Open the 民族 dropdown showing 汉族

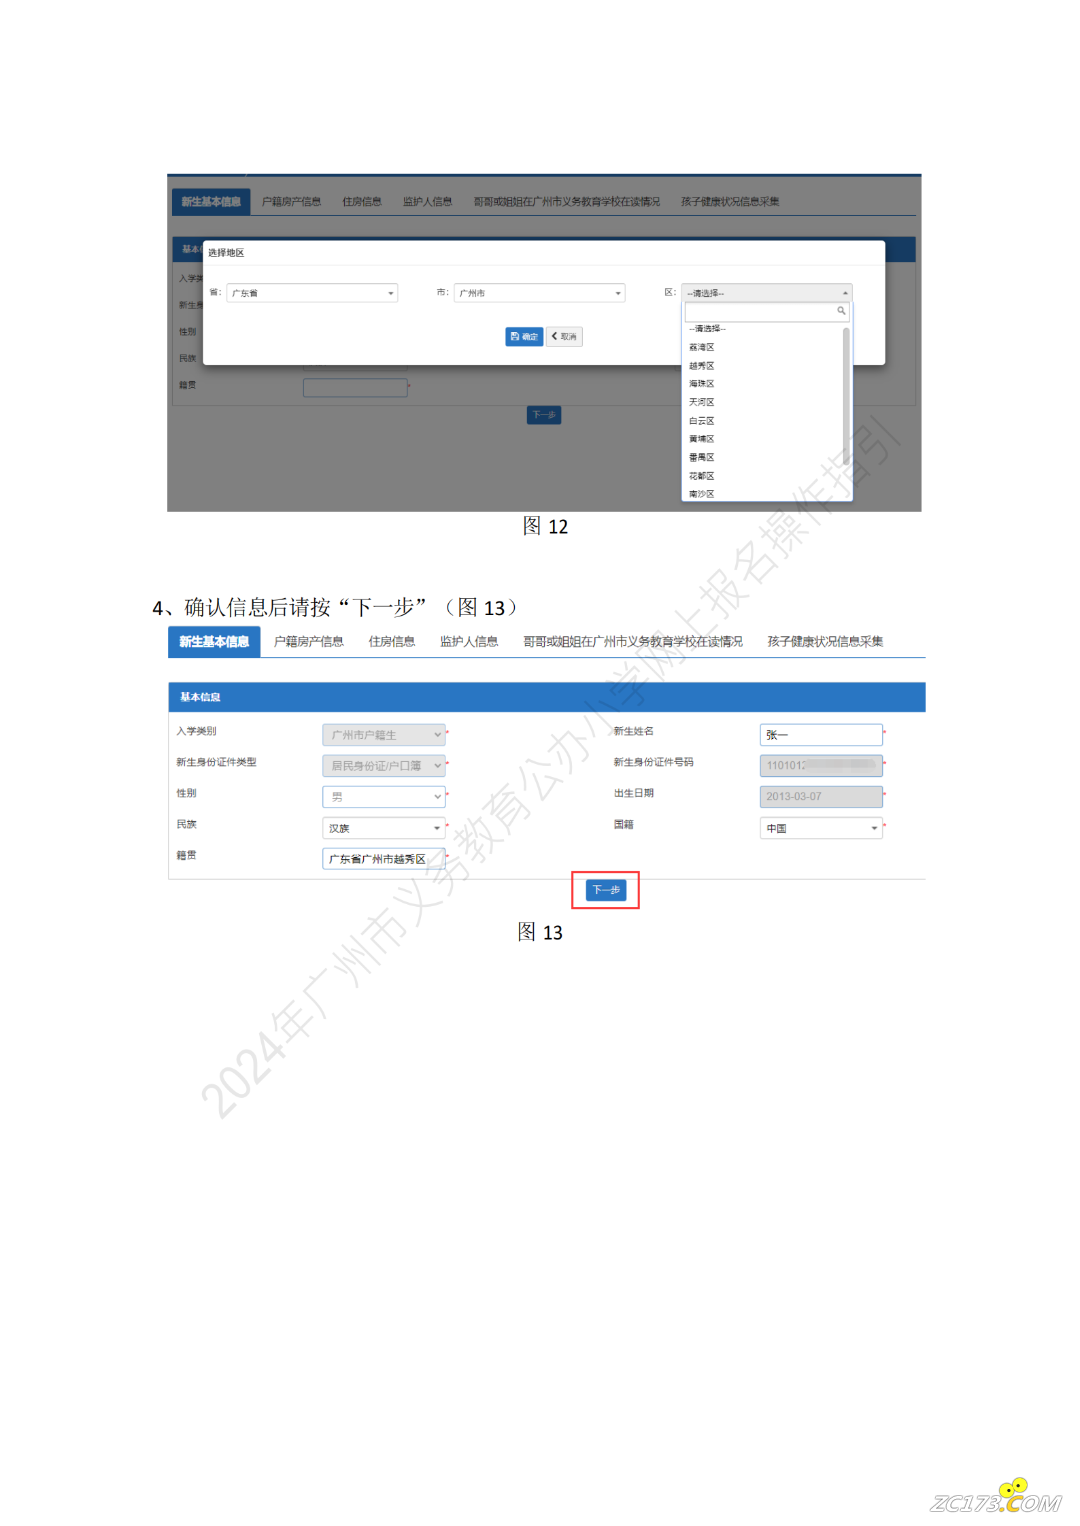click(384, 828)
